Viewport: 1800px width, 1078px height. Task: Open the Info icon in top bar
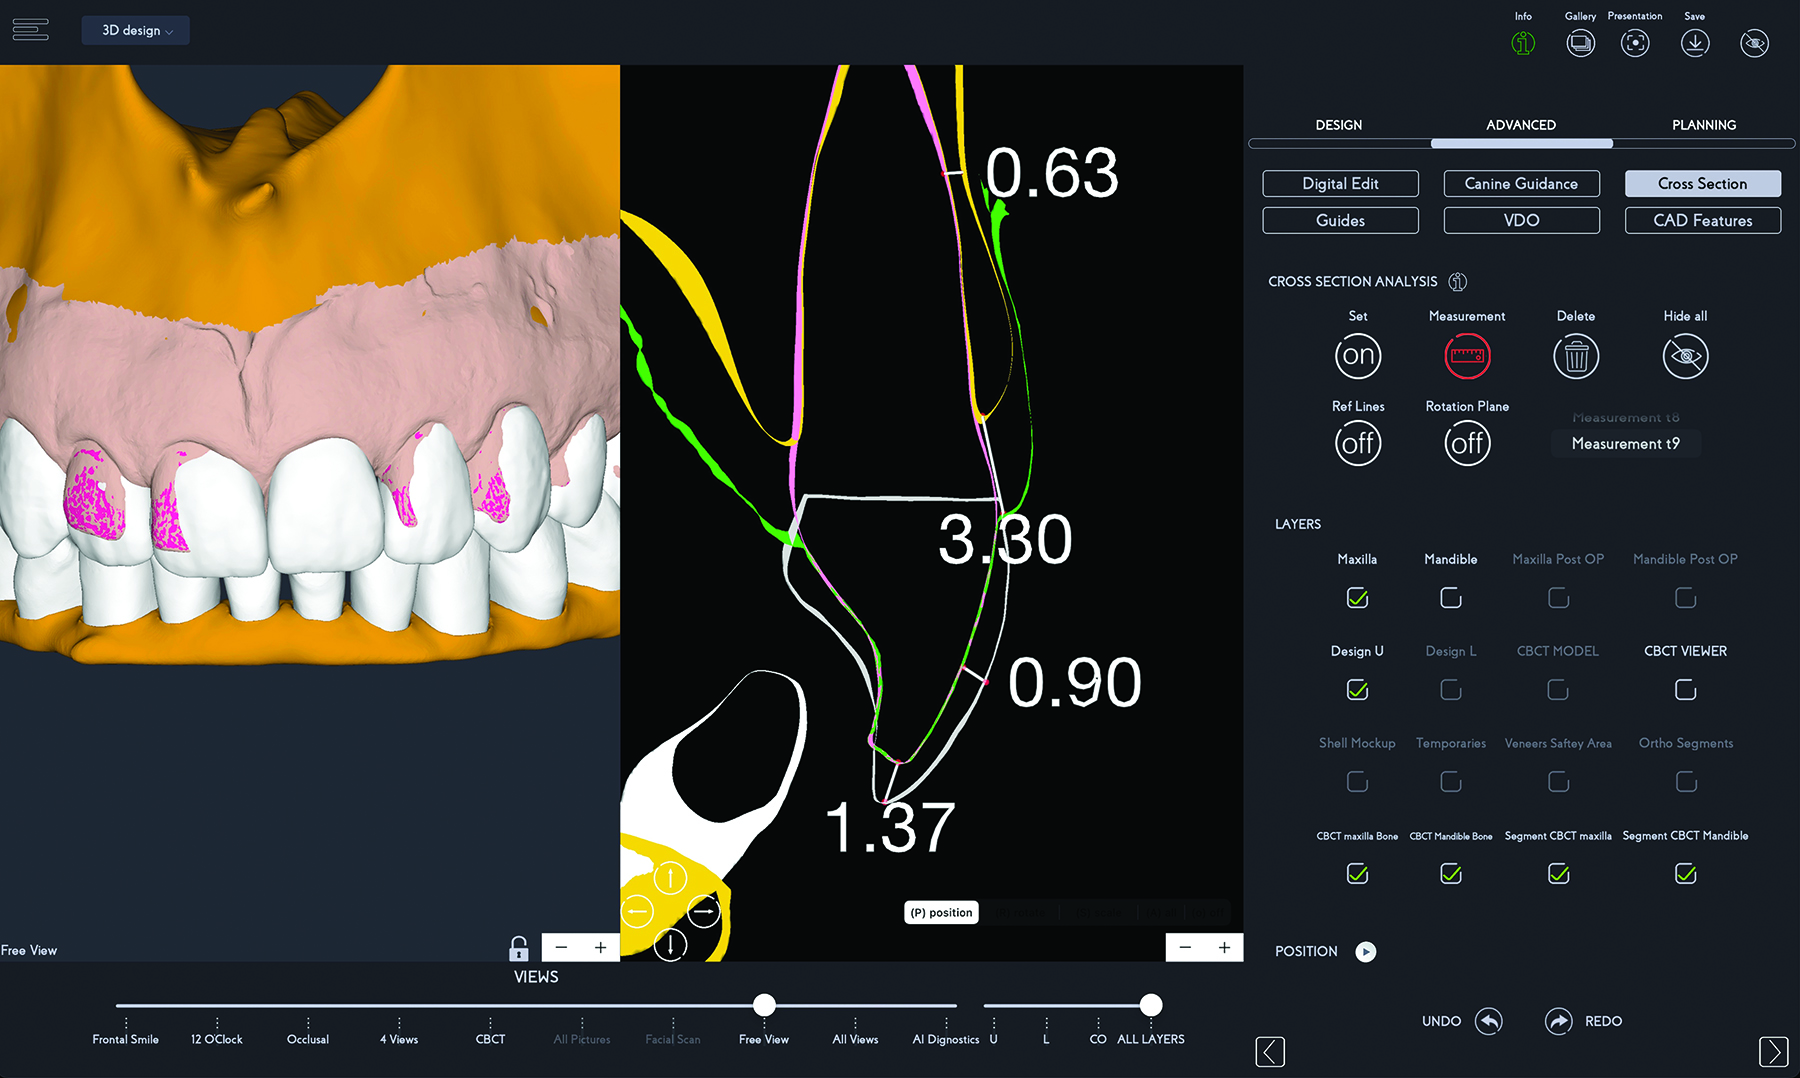point(1523,43)
